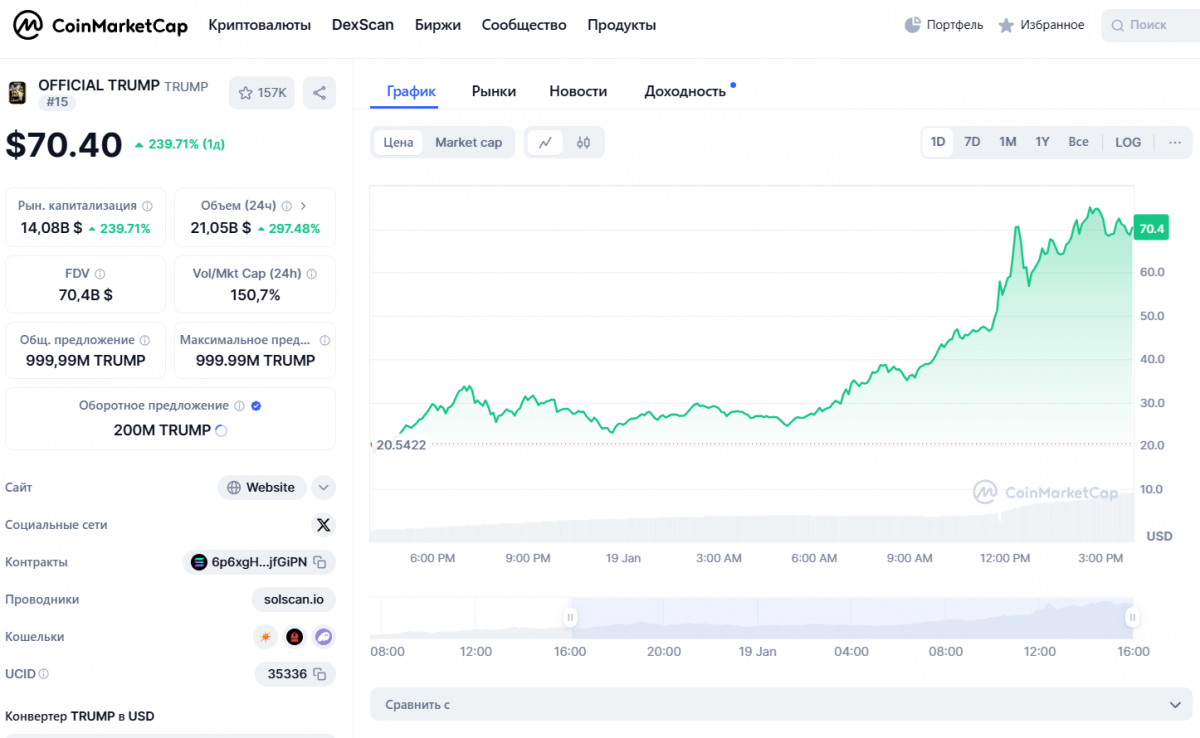Switch to candlestick chart icon
1200x738 pixels.
click(583, 143)
